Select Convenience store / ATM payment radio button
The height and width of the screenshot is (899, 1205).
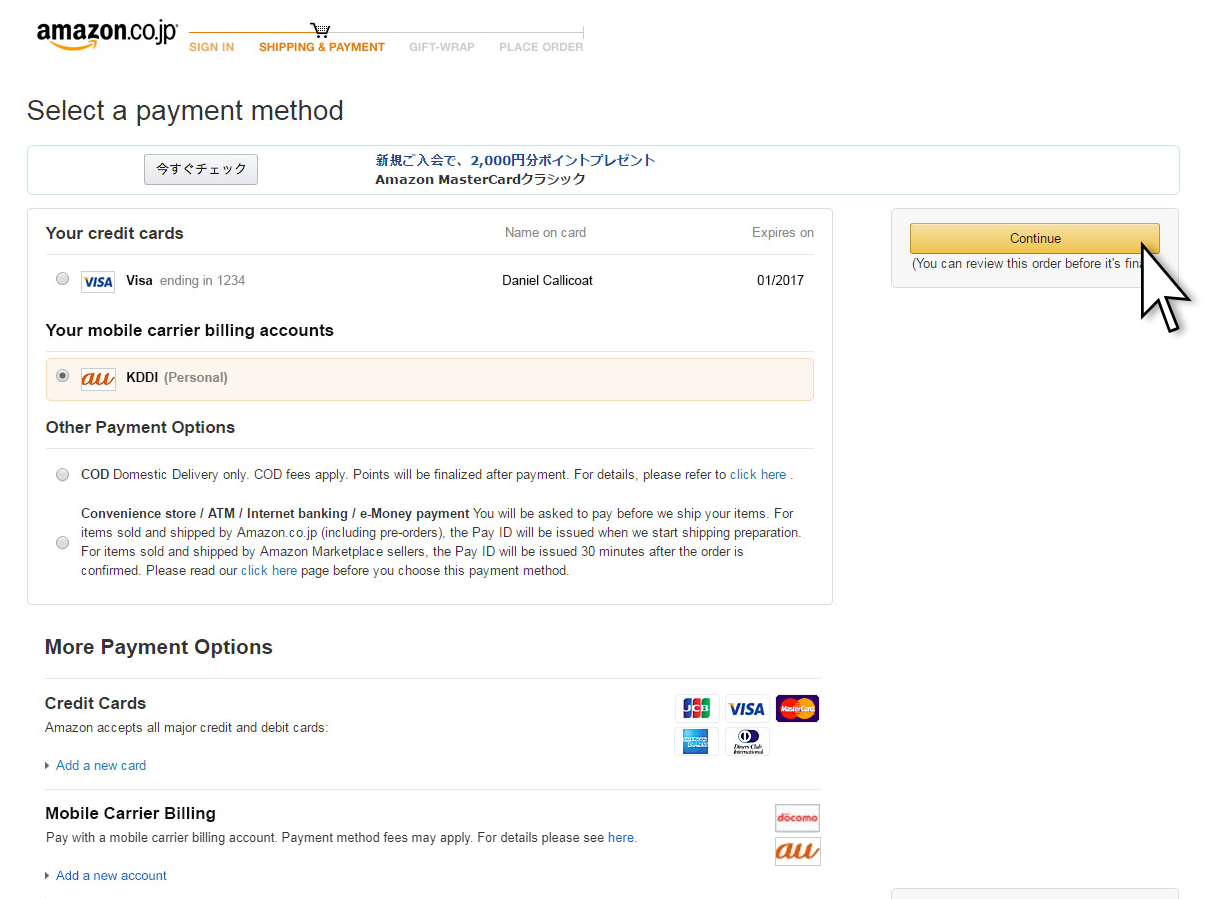pyautogui.click(x=63, y=542)
